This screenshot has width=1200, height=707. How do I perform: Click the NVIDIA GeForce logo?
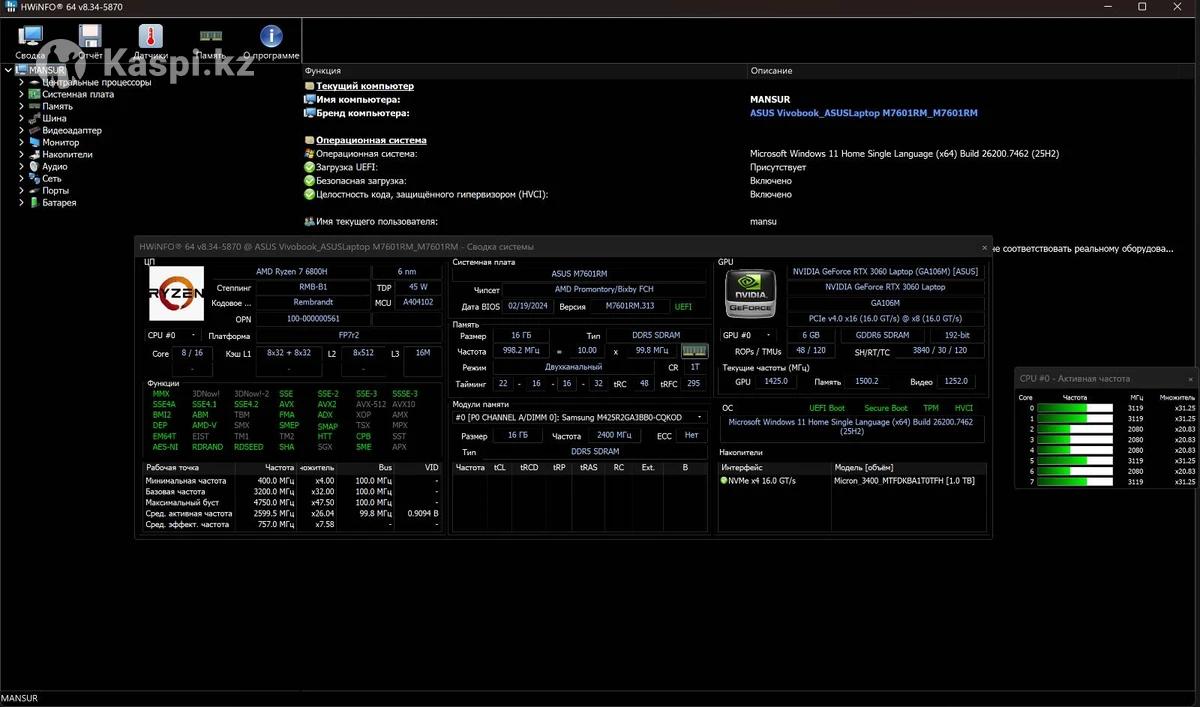coord(749,293)
